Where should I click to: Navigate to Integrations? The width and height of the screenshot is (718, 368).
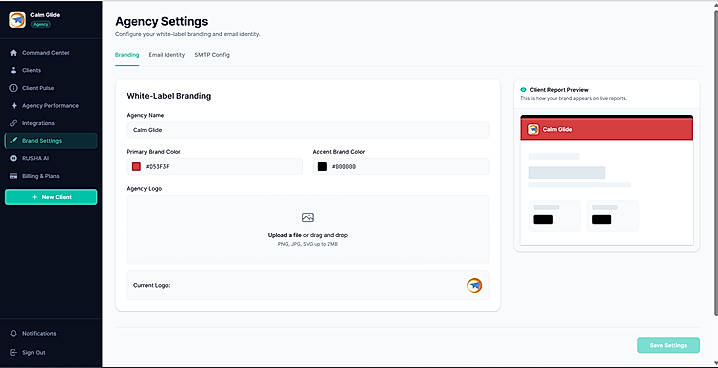(x=51, y=123)
